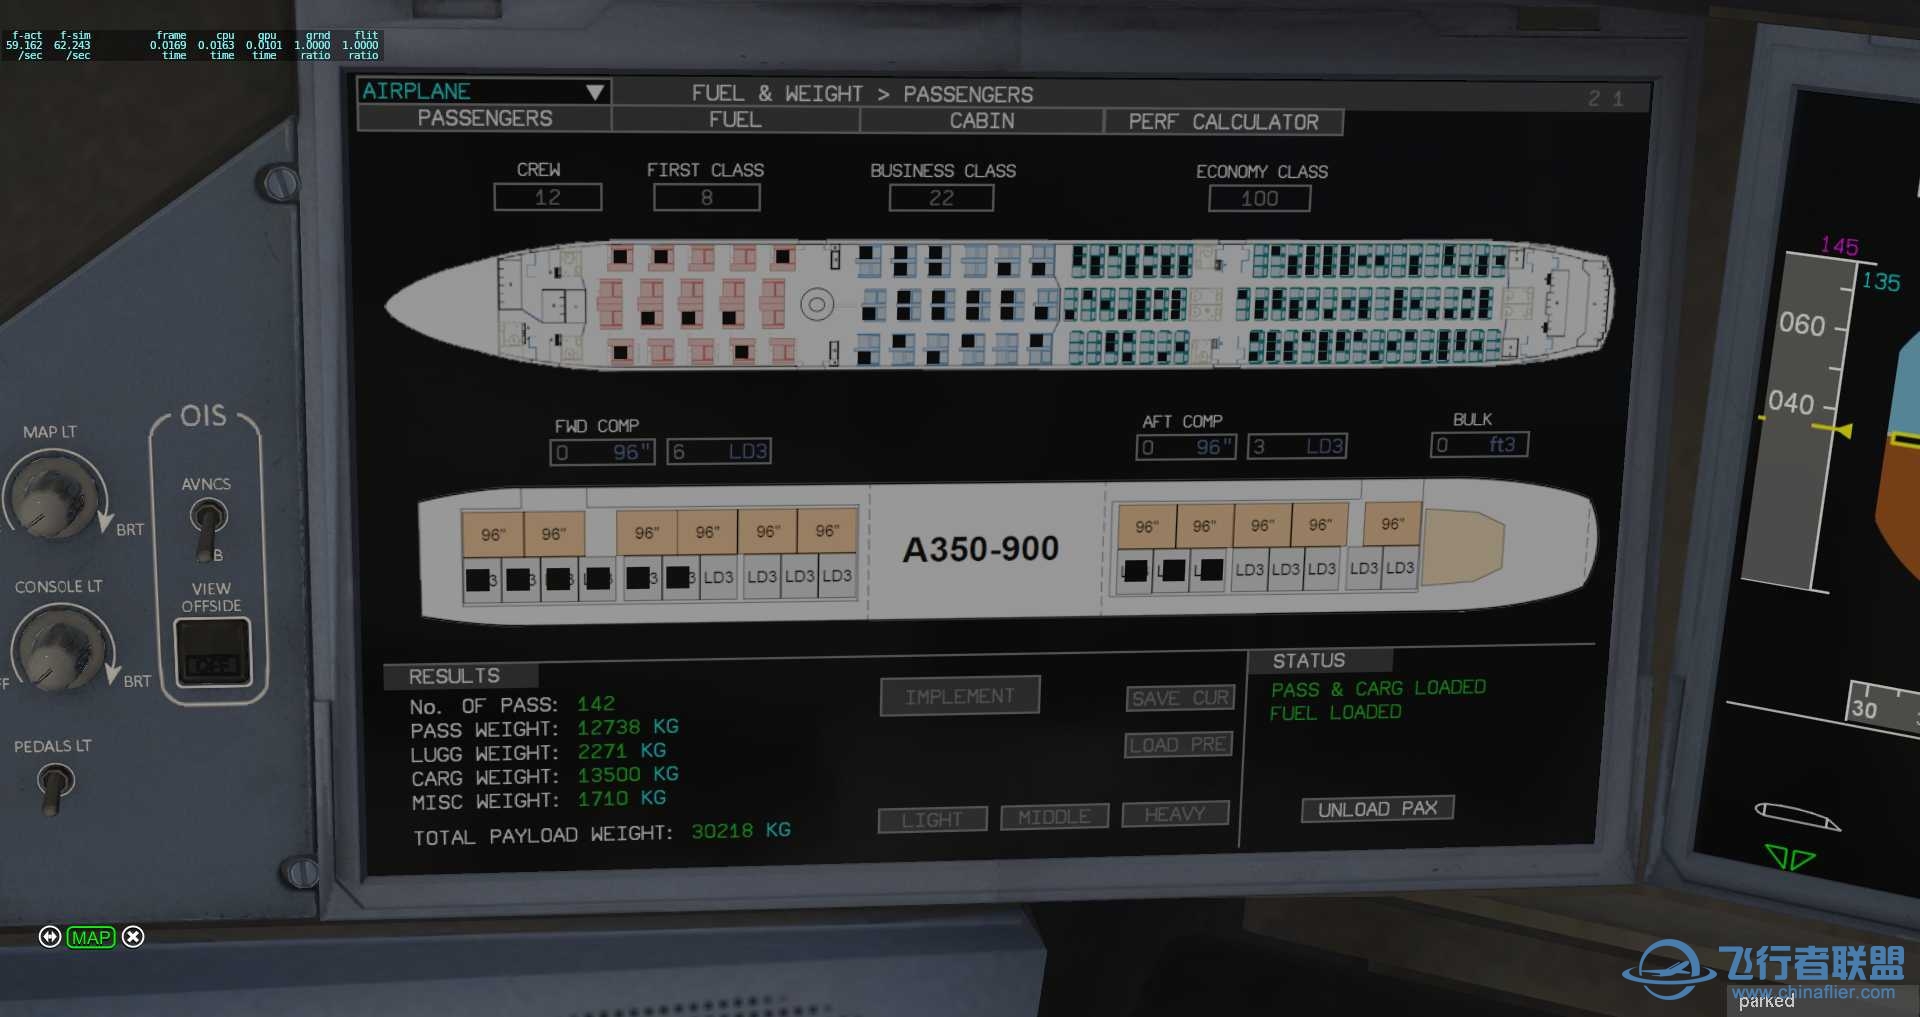
Task: Click the magenta 145 speed readout
Action: [1839, 245]
